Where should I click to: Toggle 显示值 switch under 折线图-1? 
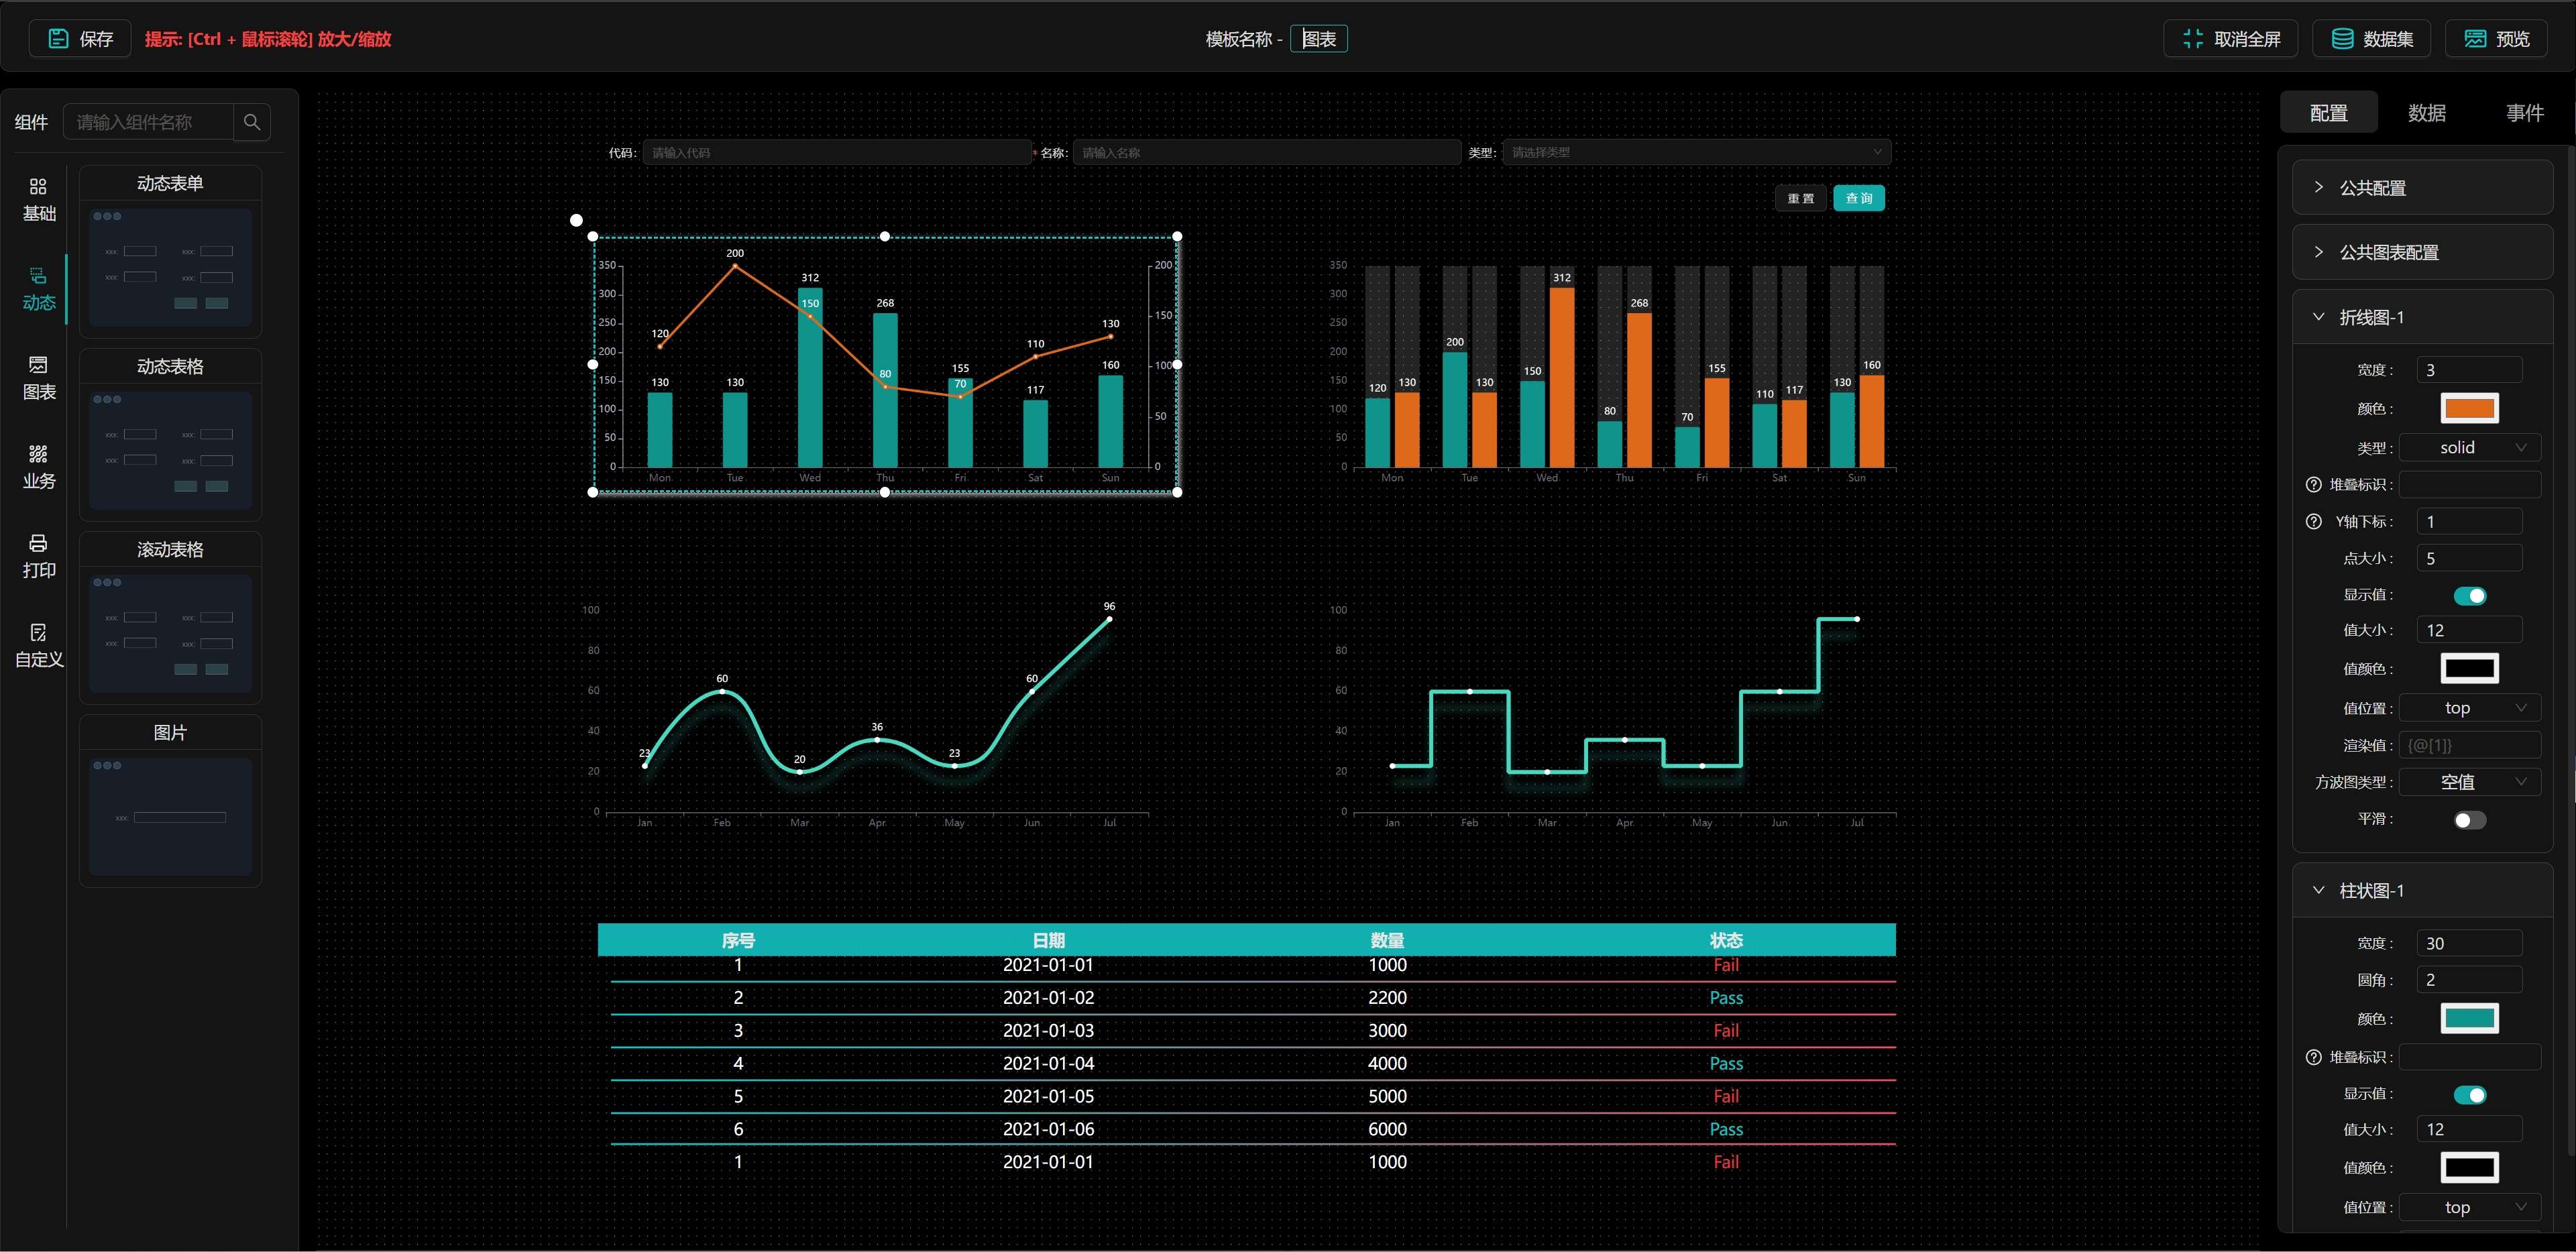tap(2469, 595)
